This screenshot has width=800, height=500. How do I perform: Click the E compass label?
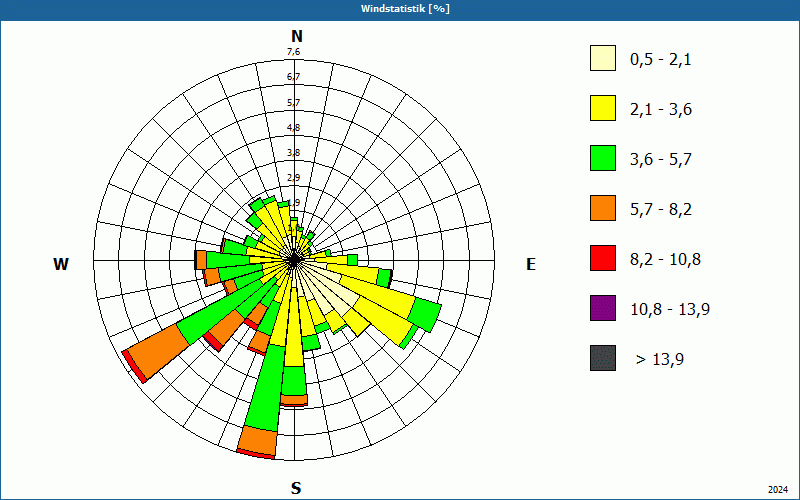(x=531, y=264)
